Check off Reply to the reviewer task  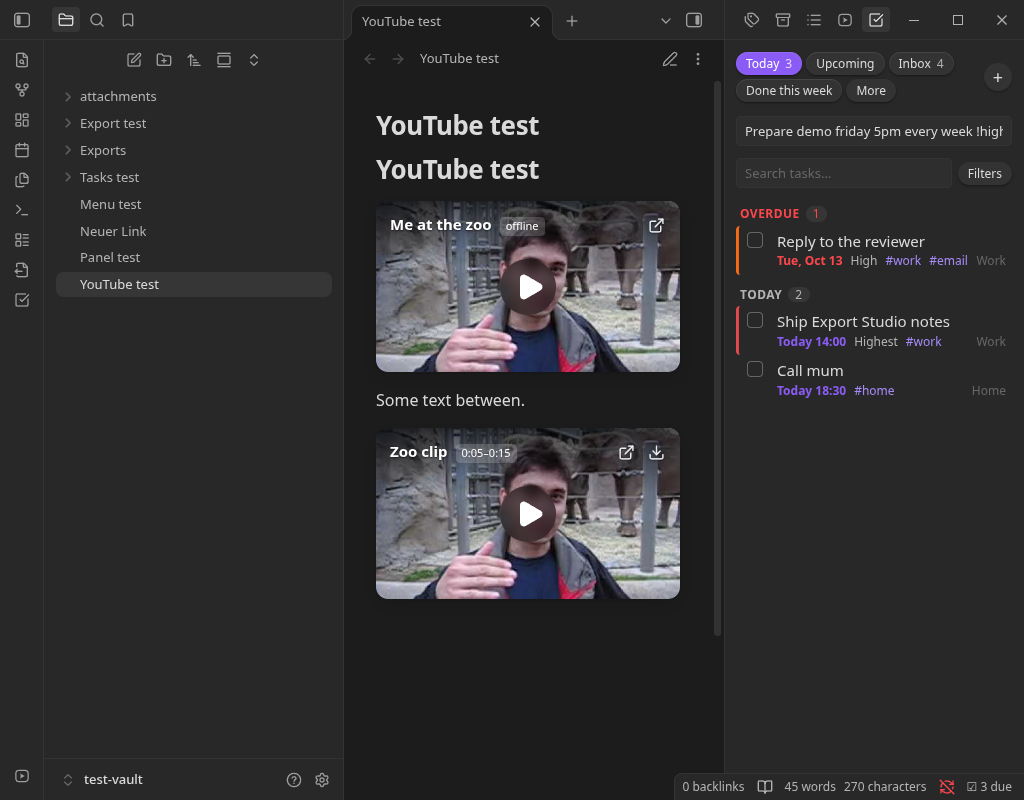755,240
